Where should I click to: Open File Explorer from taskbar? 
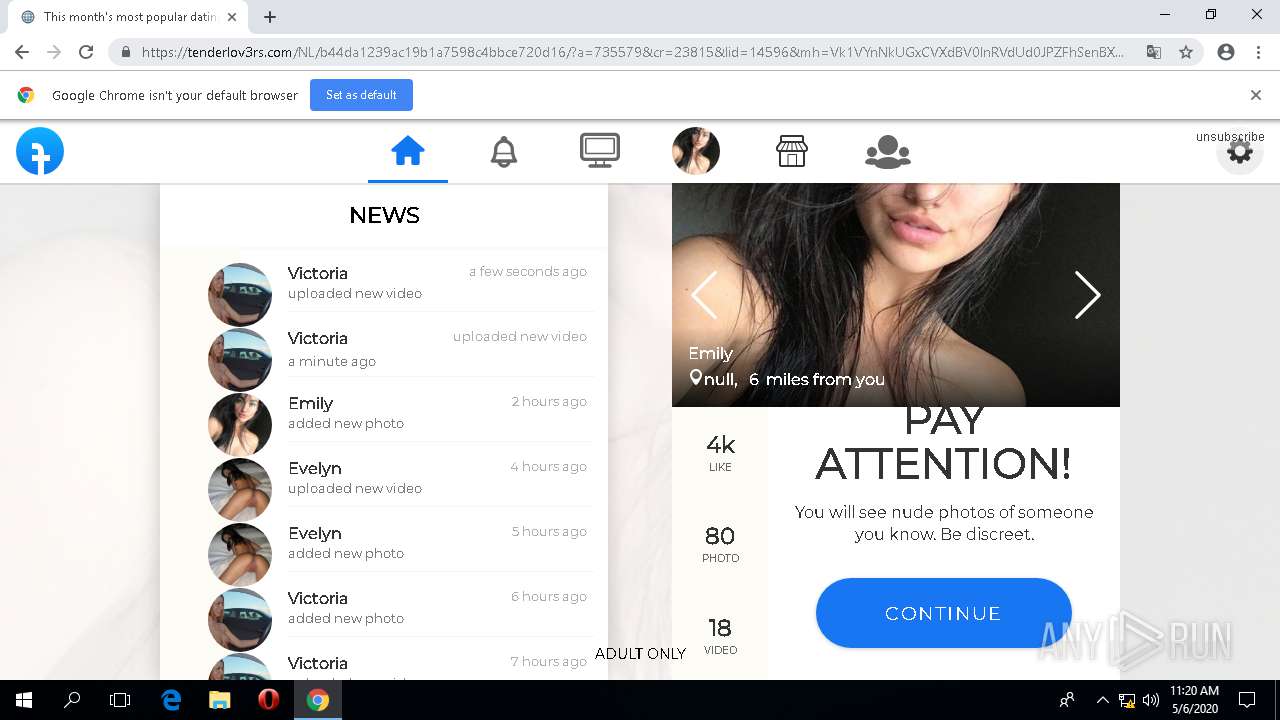tap(220, 700)
